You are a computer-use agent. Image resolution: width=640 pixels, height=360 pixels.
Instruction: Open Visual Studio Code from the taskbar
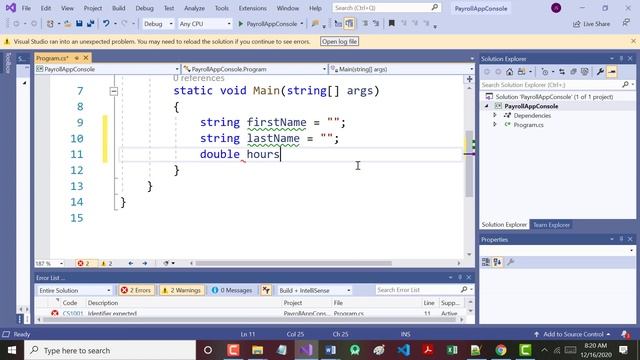point(404,350)
